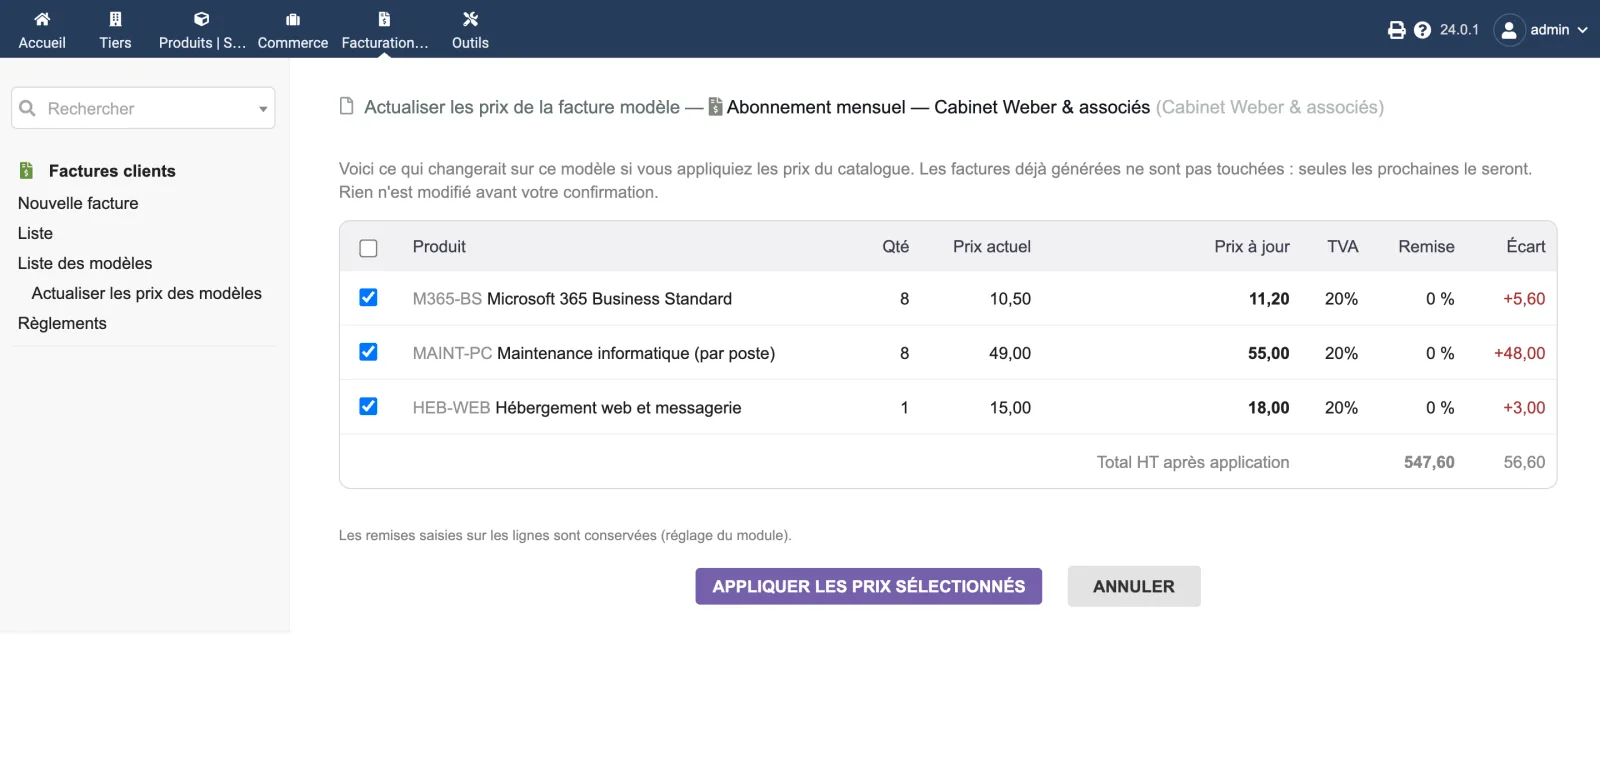
Task: Click the total écart 56,60
Action: pyautogui.click(x=1524, y=462)
